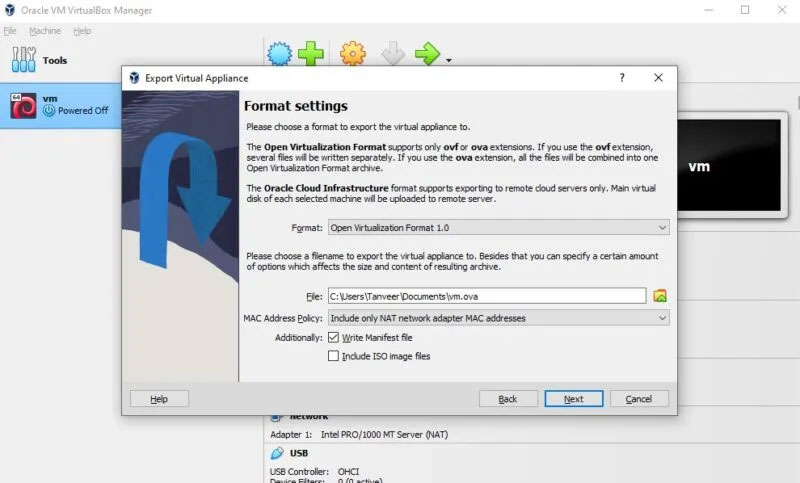
Task: Click the vm preview thumbnail
Action: [730, 165]
